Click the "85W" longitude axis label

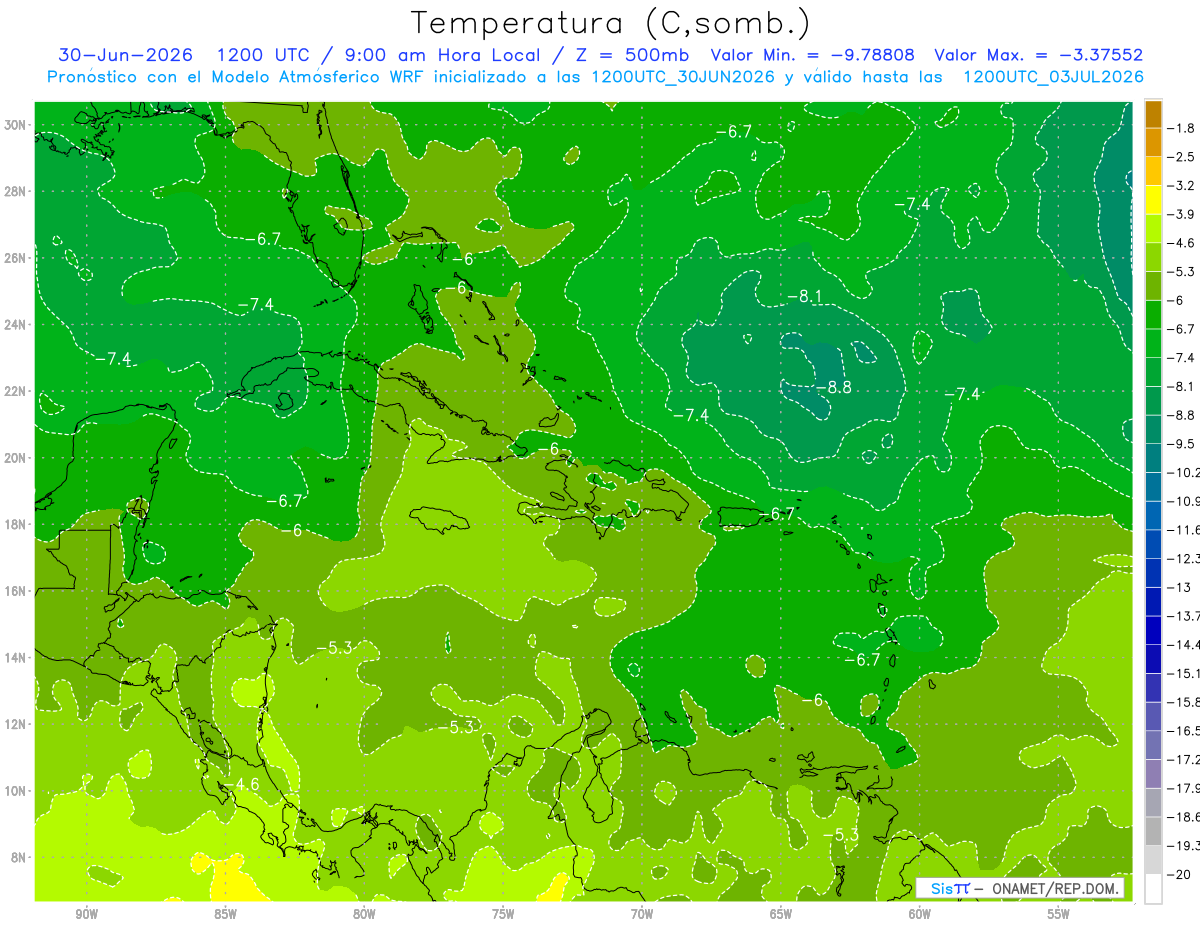coord(225,914)
